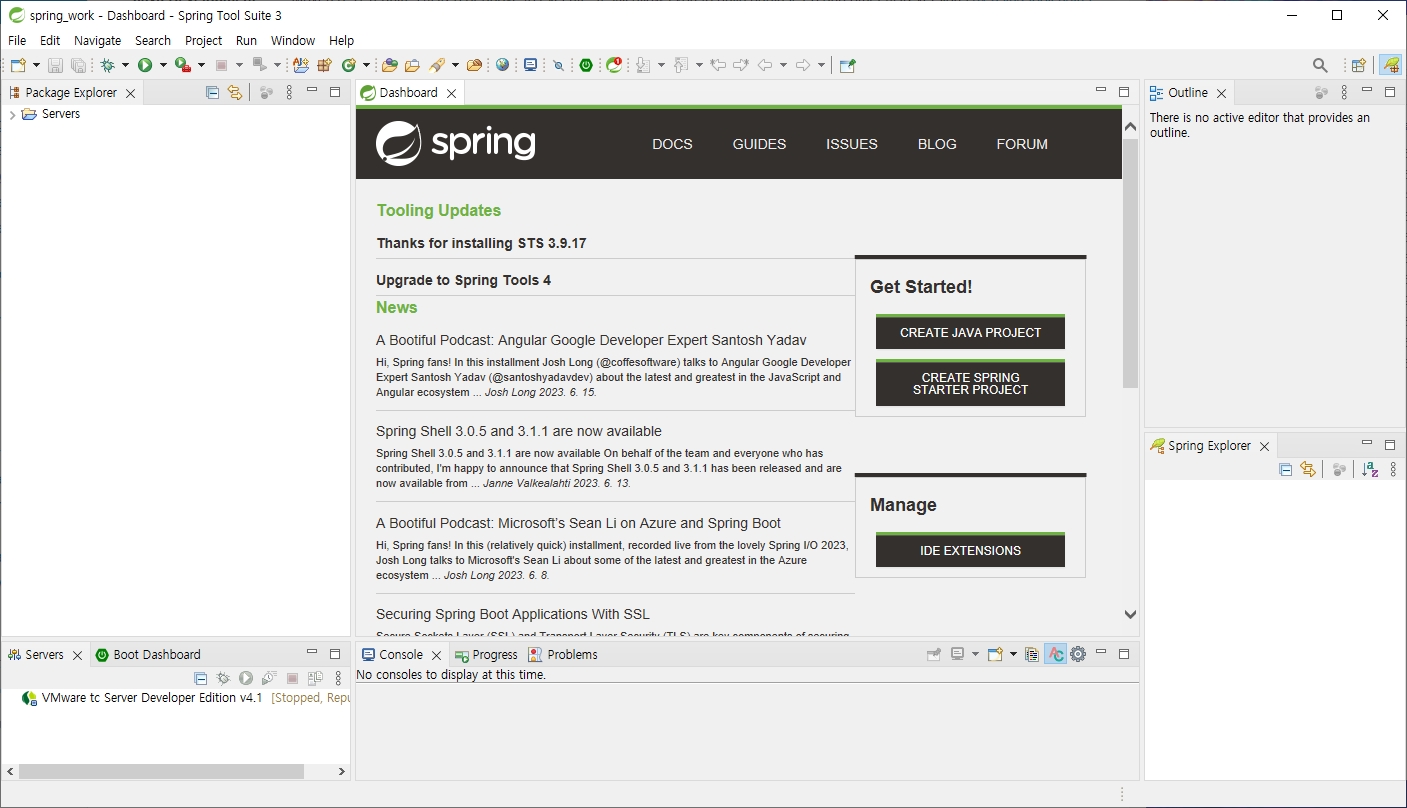Click the green Run toolbar button
The width and height of the screenshot is (1407, 808).
[x=145, y=65]
